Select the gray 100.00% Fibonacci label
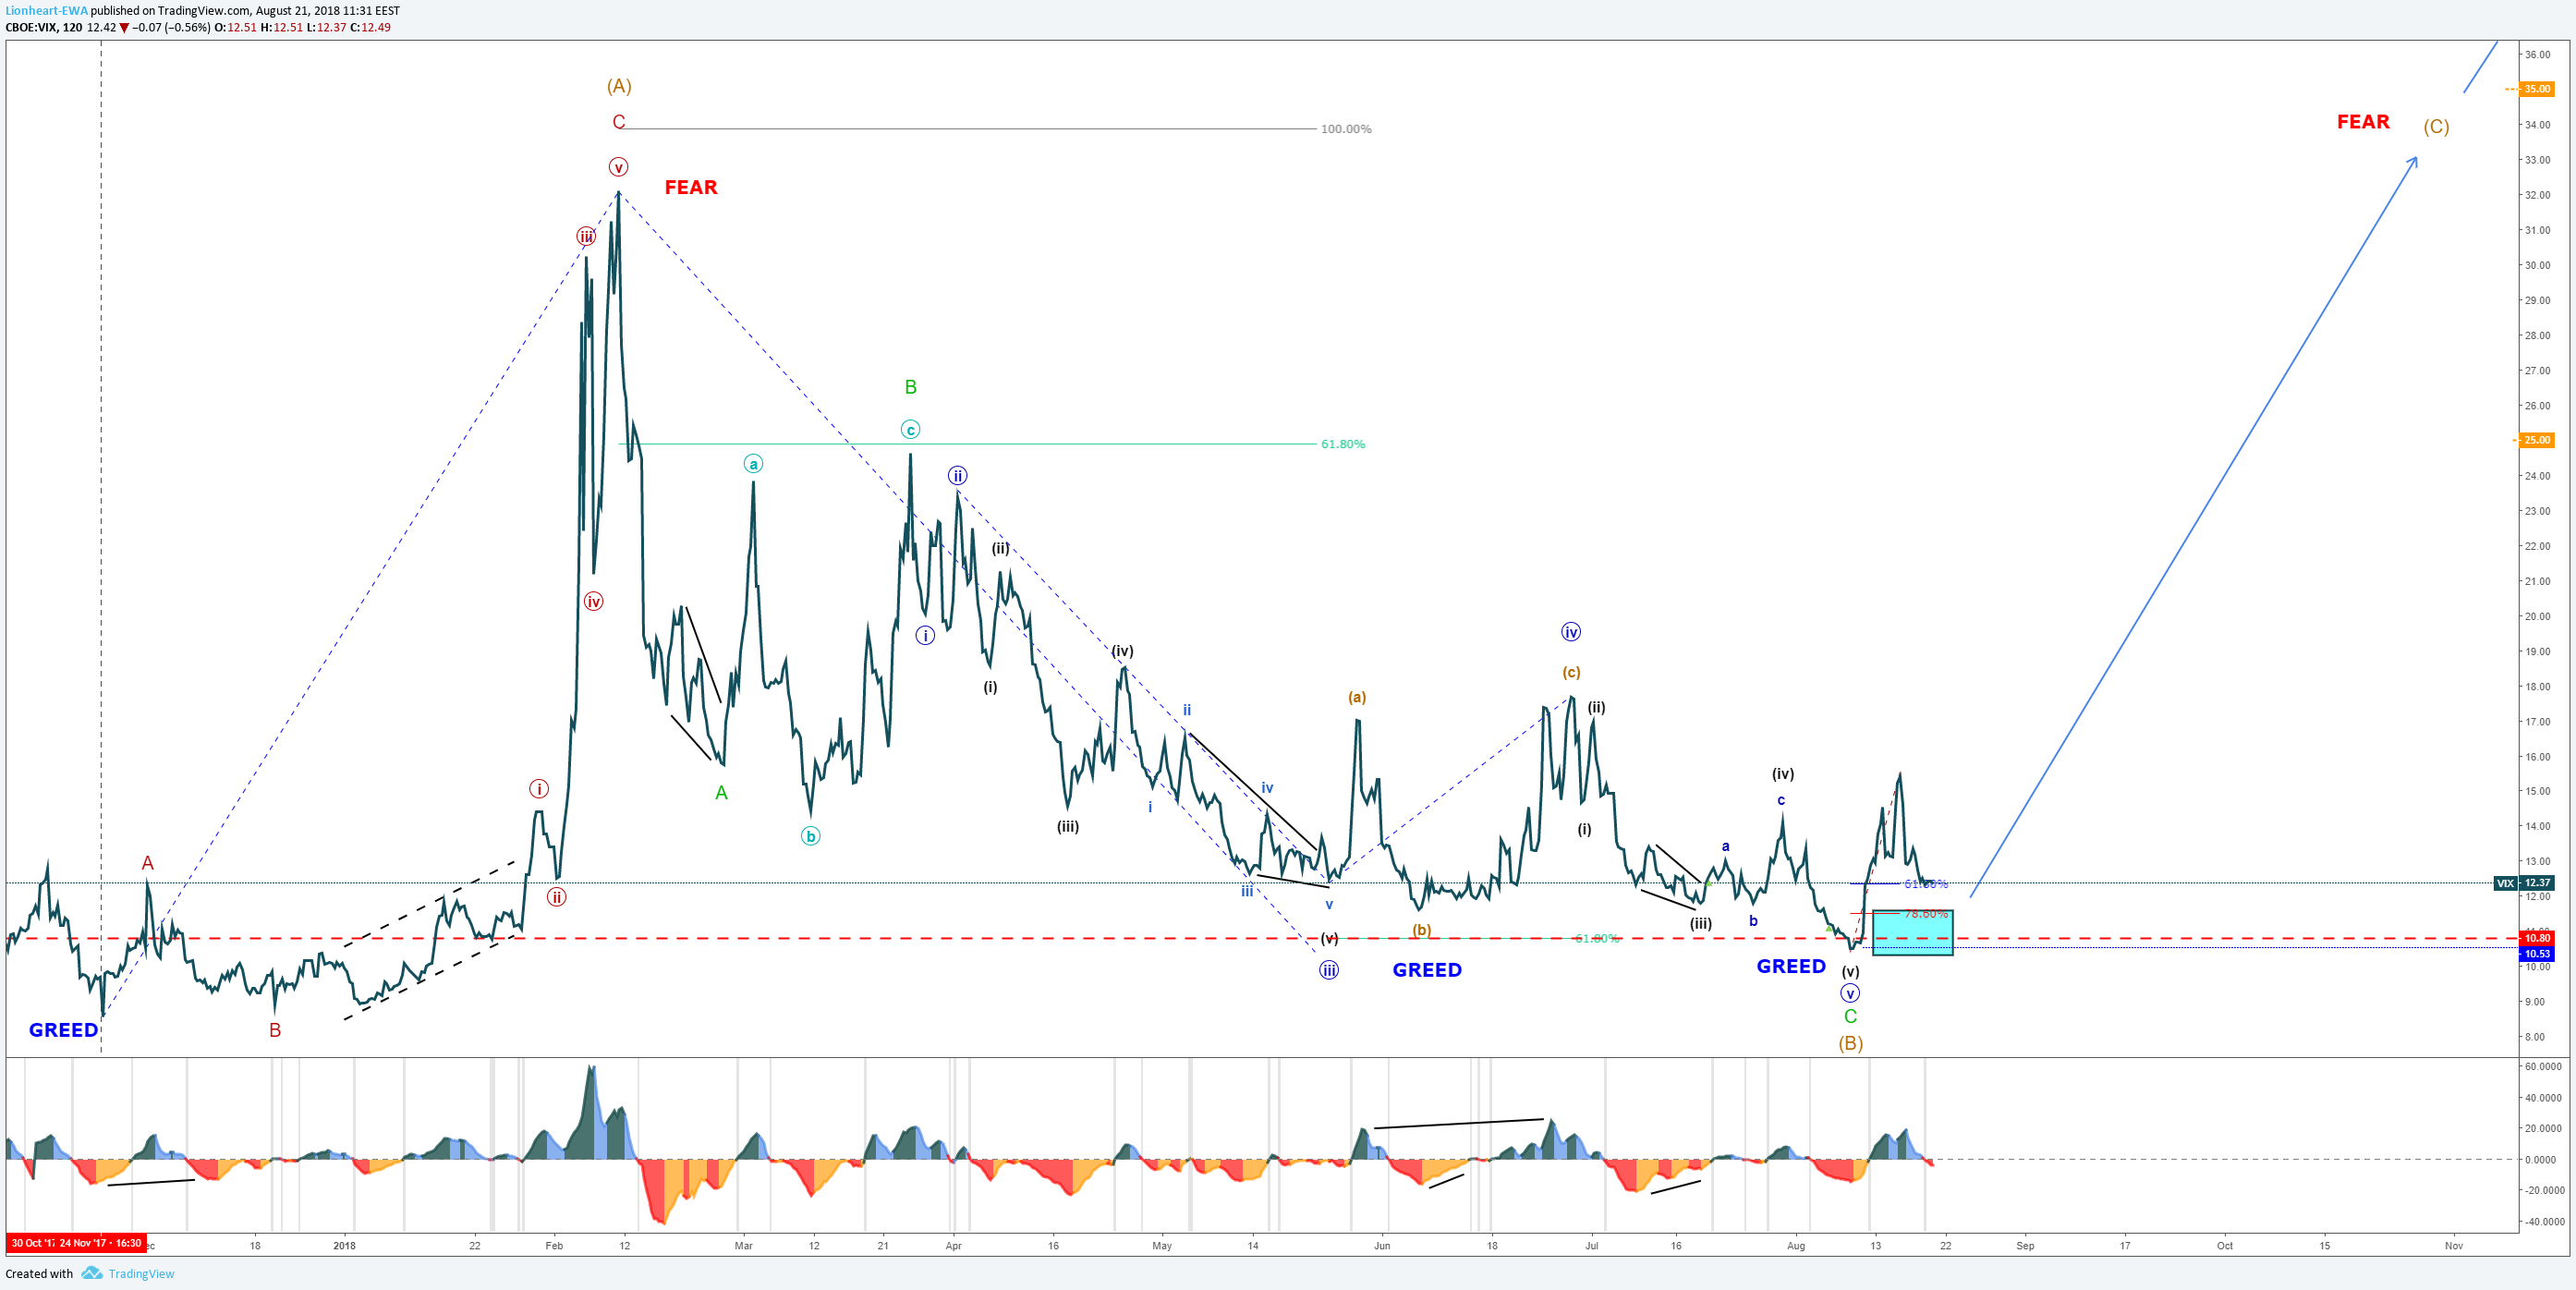 (x=1346, y=129)
